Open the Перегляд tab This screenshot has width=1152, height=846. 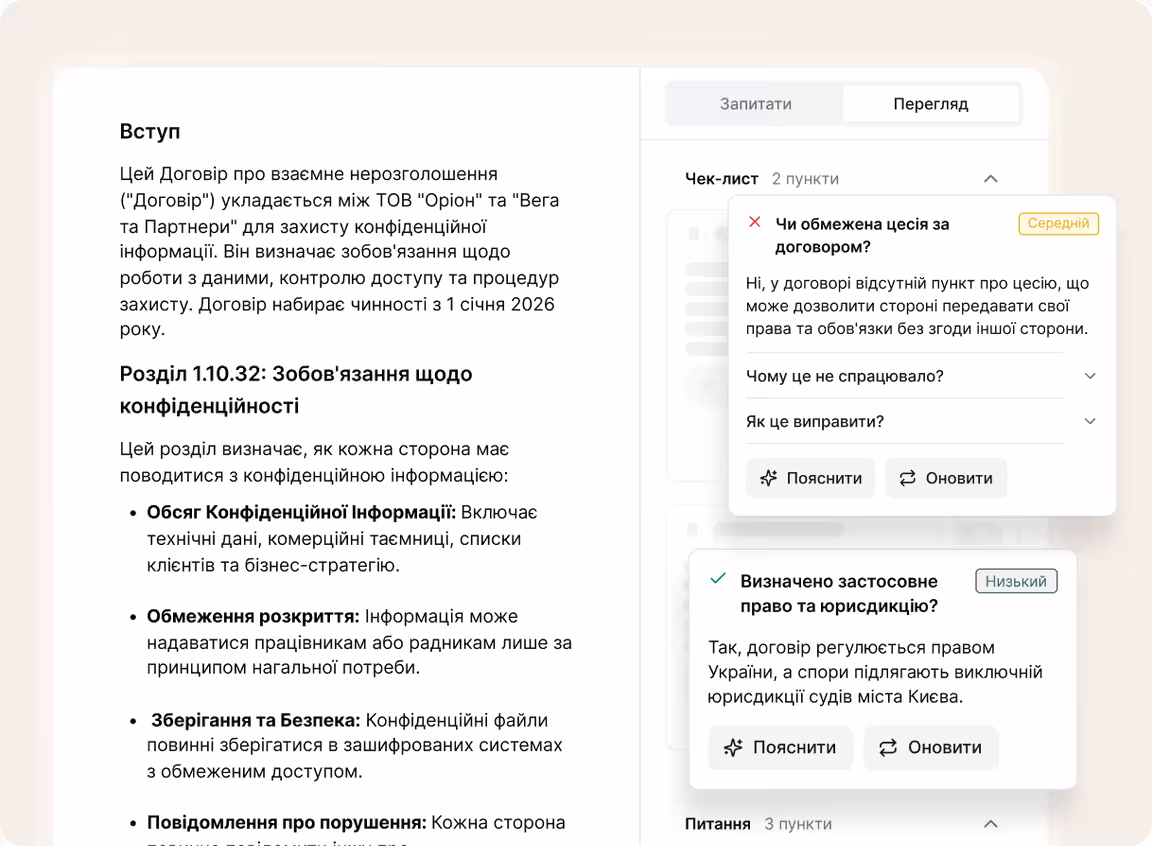click(930, 103)
